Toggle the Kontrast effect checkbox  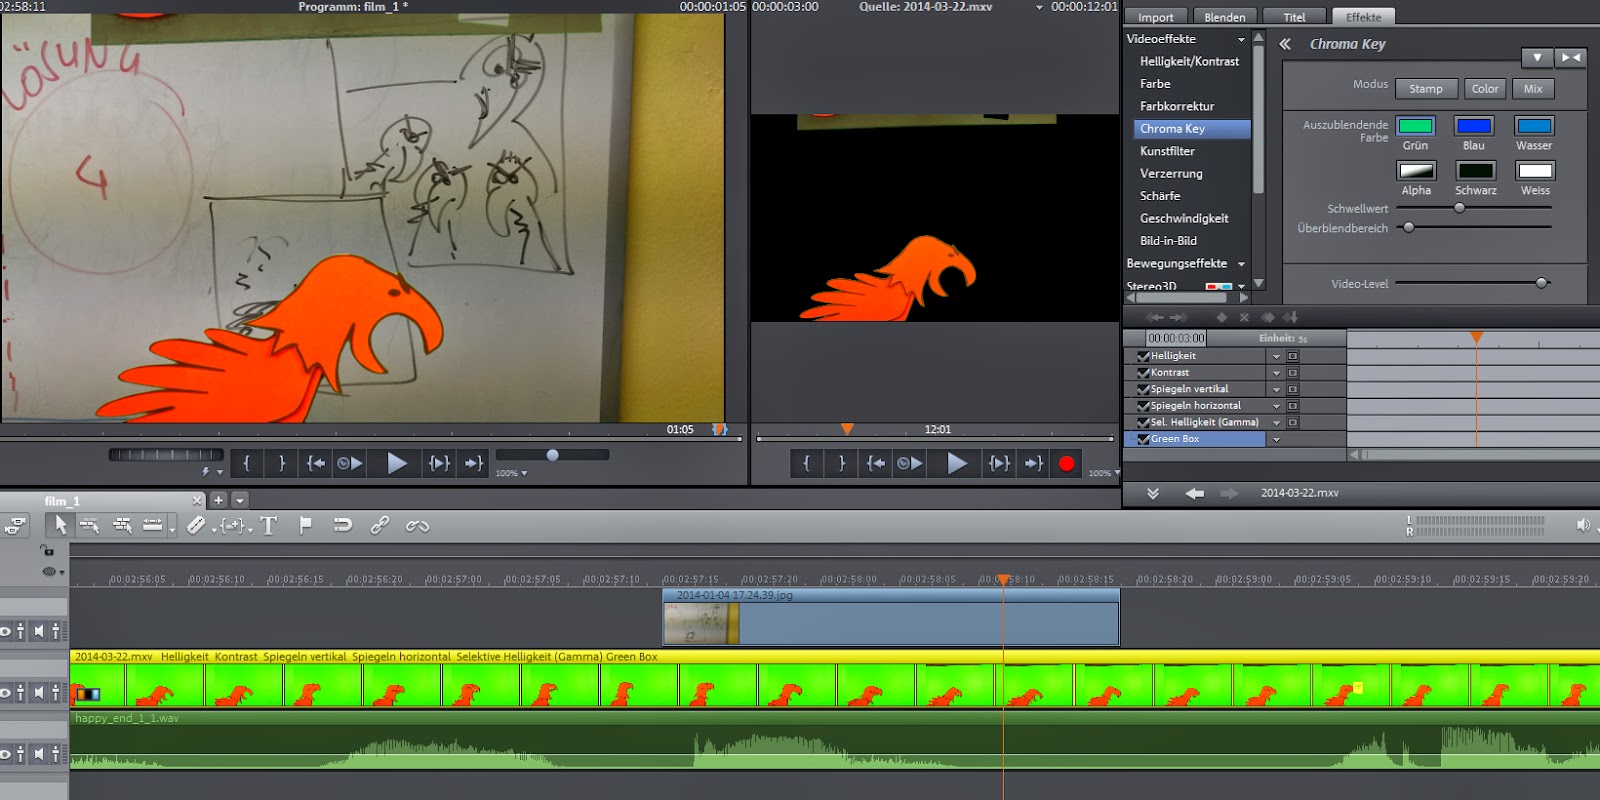pyautogui.click(x=1143, y=372)
